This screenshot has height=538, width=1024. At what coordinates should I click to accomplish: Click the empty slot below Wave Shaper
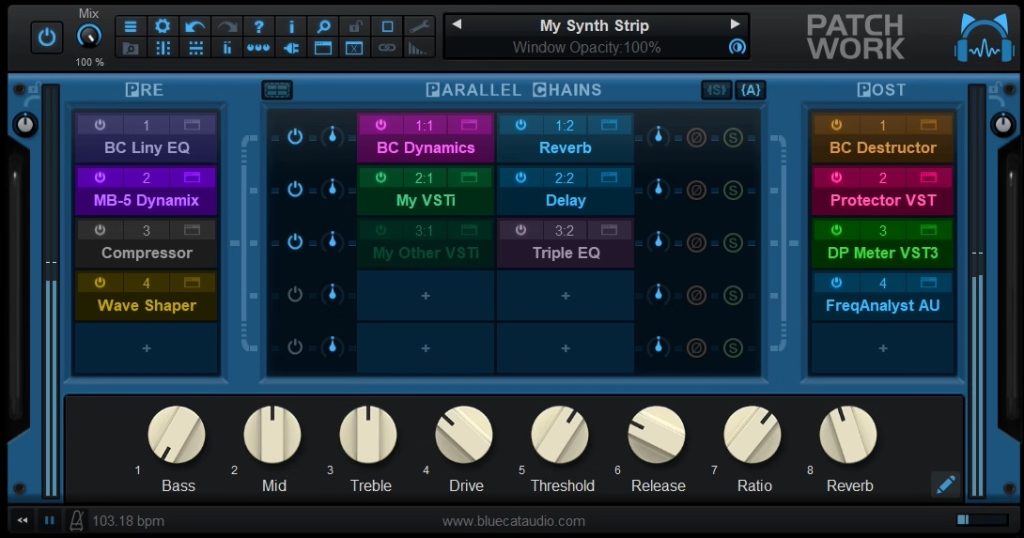coord(146,348)
